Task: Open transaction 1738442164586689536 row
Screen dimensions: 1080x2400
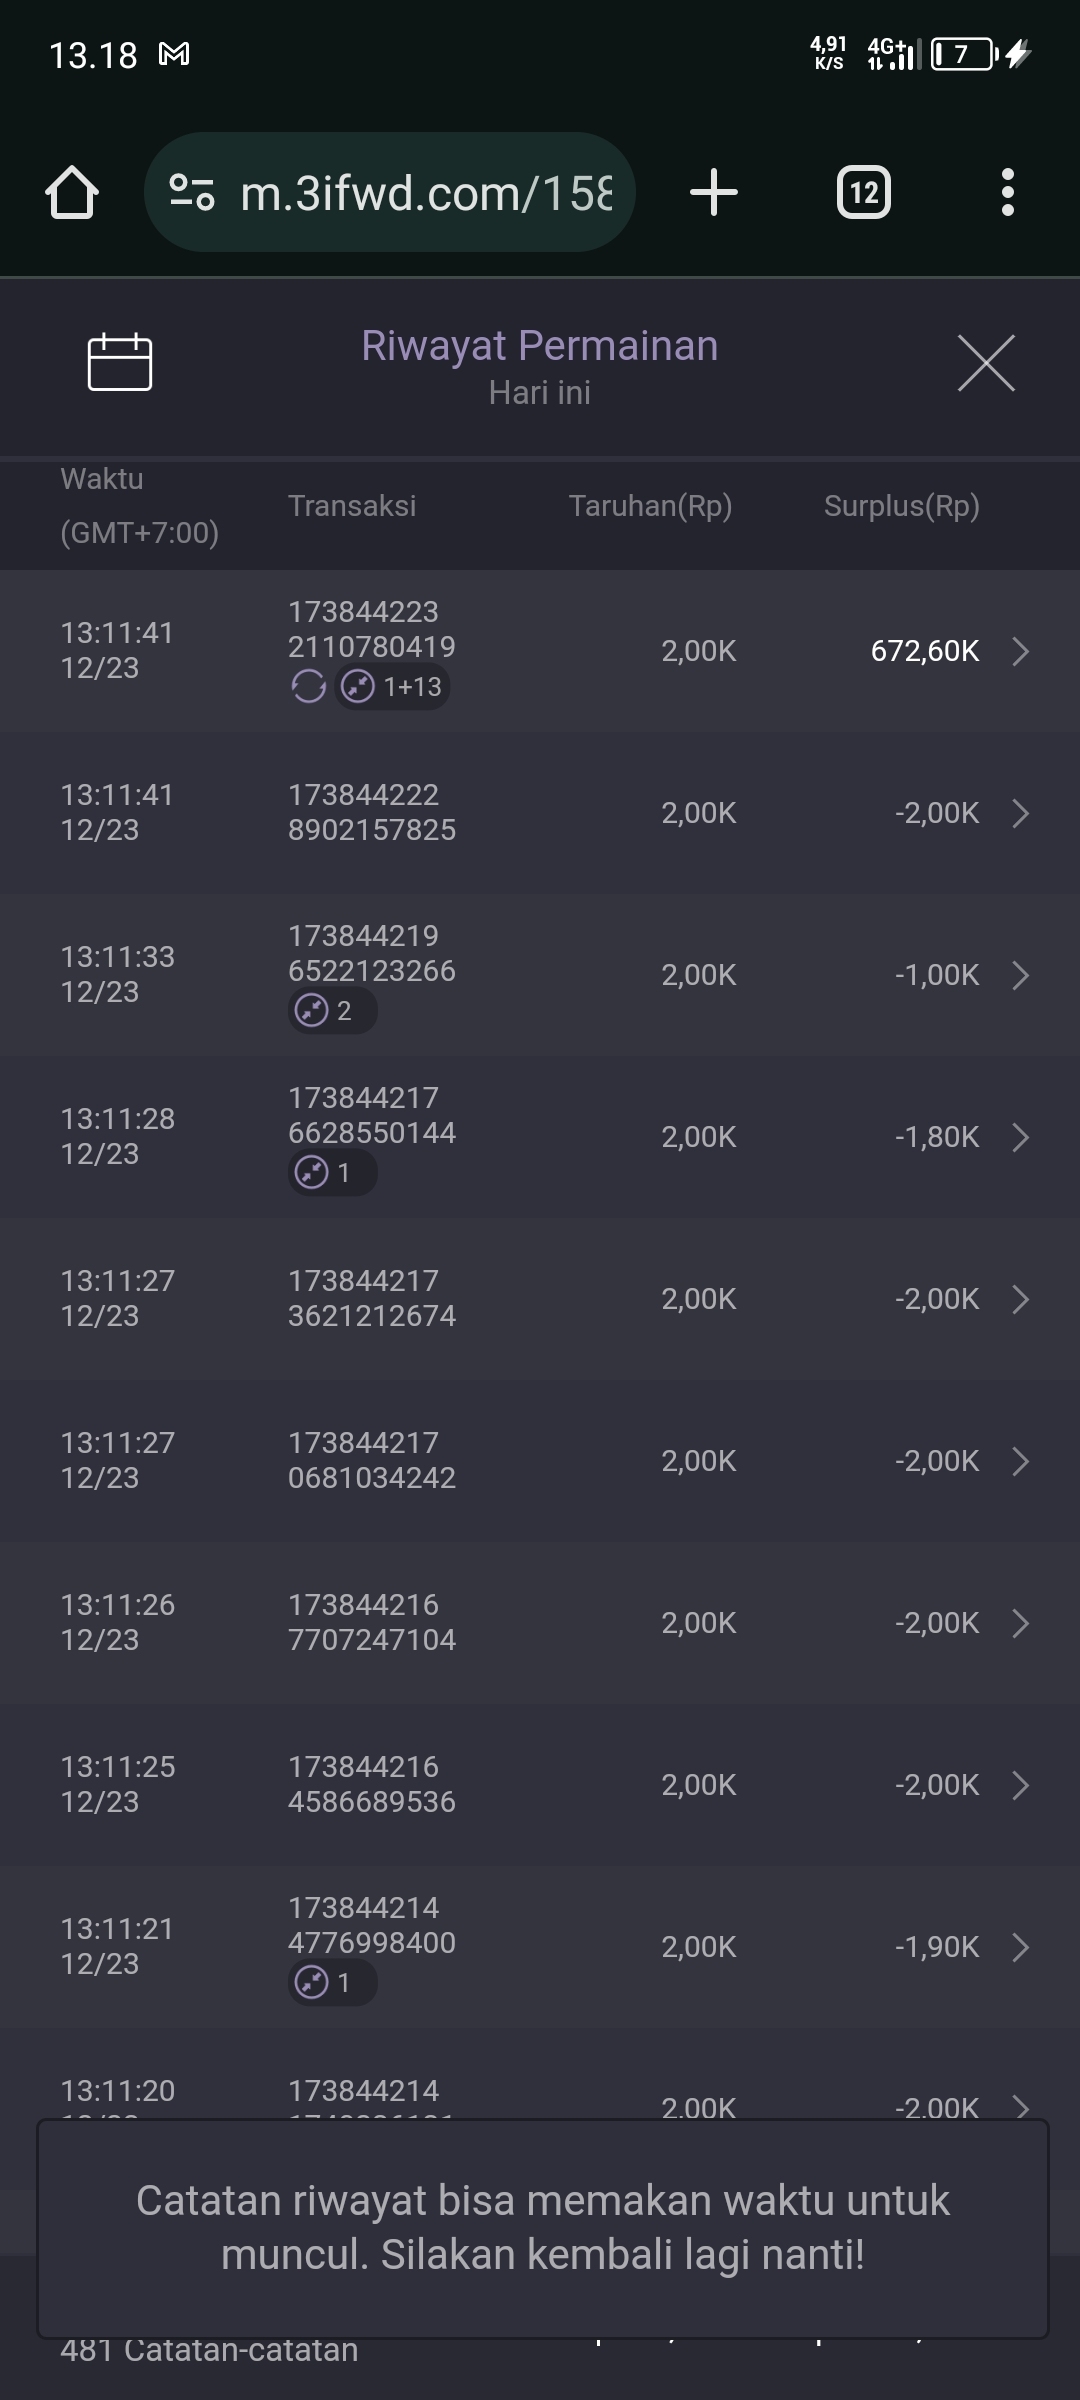Action: click(540, 1785)
